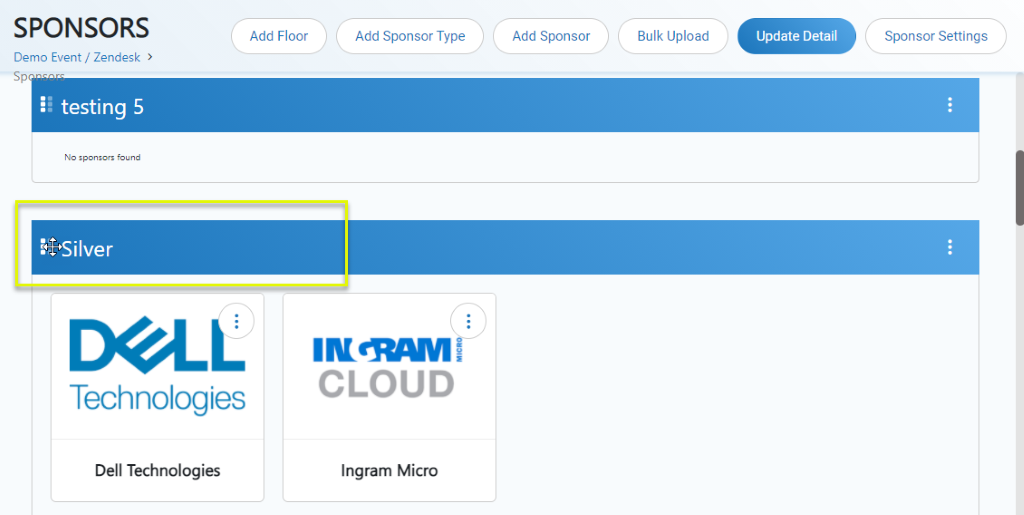Click the drag handle beside Silver
Image resolution: width=1024 pixels, height=515 pixels.
tap(46, 247)
